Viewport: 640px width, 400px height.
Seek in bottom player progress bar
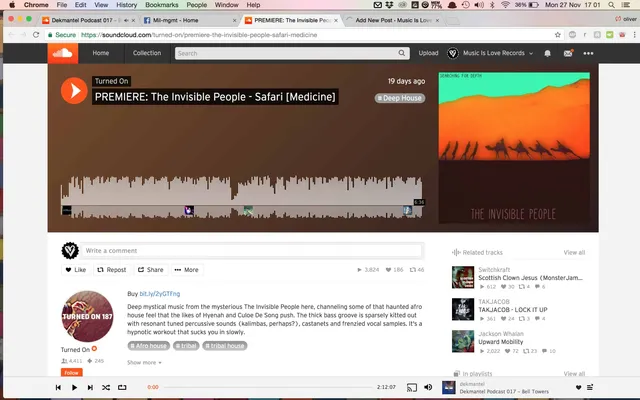(268, 387)
